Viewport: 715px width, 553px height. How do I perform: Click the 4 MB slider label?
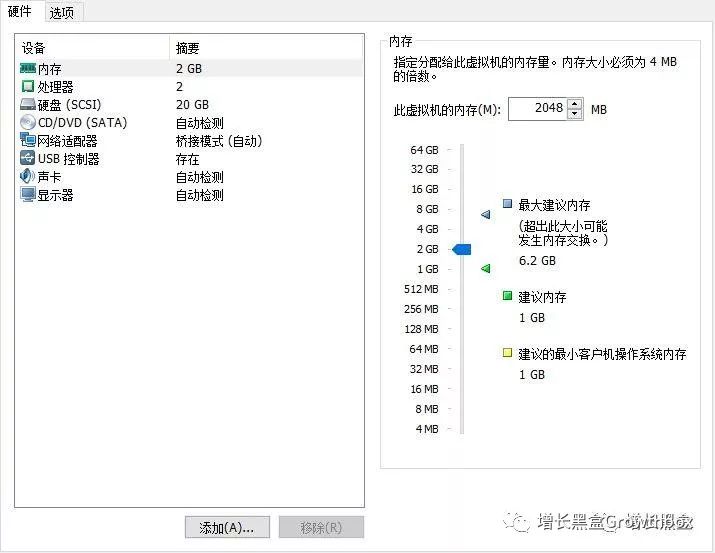coord(427,429)
